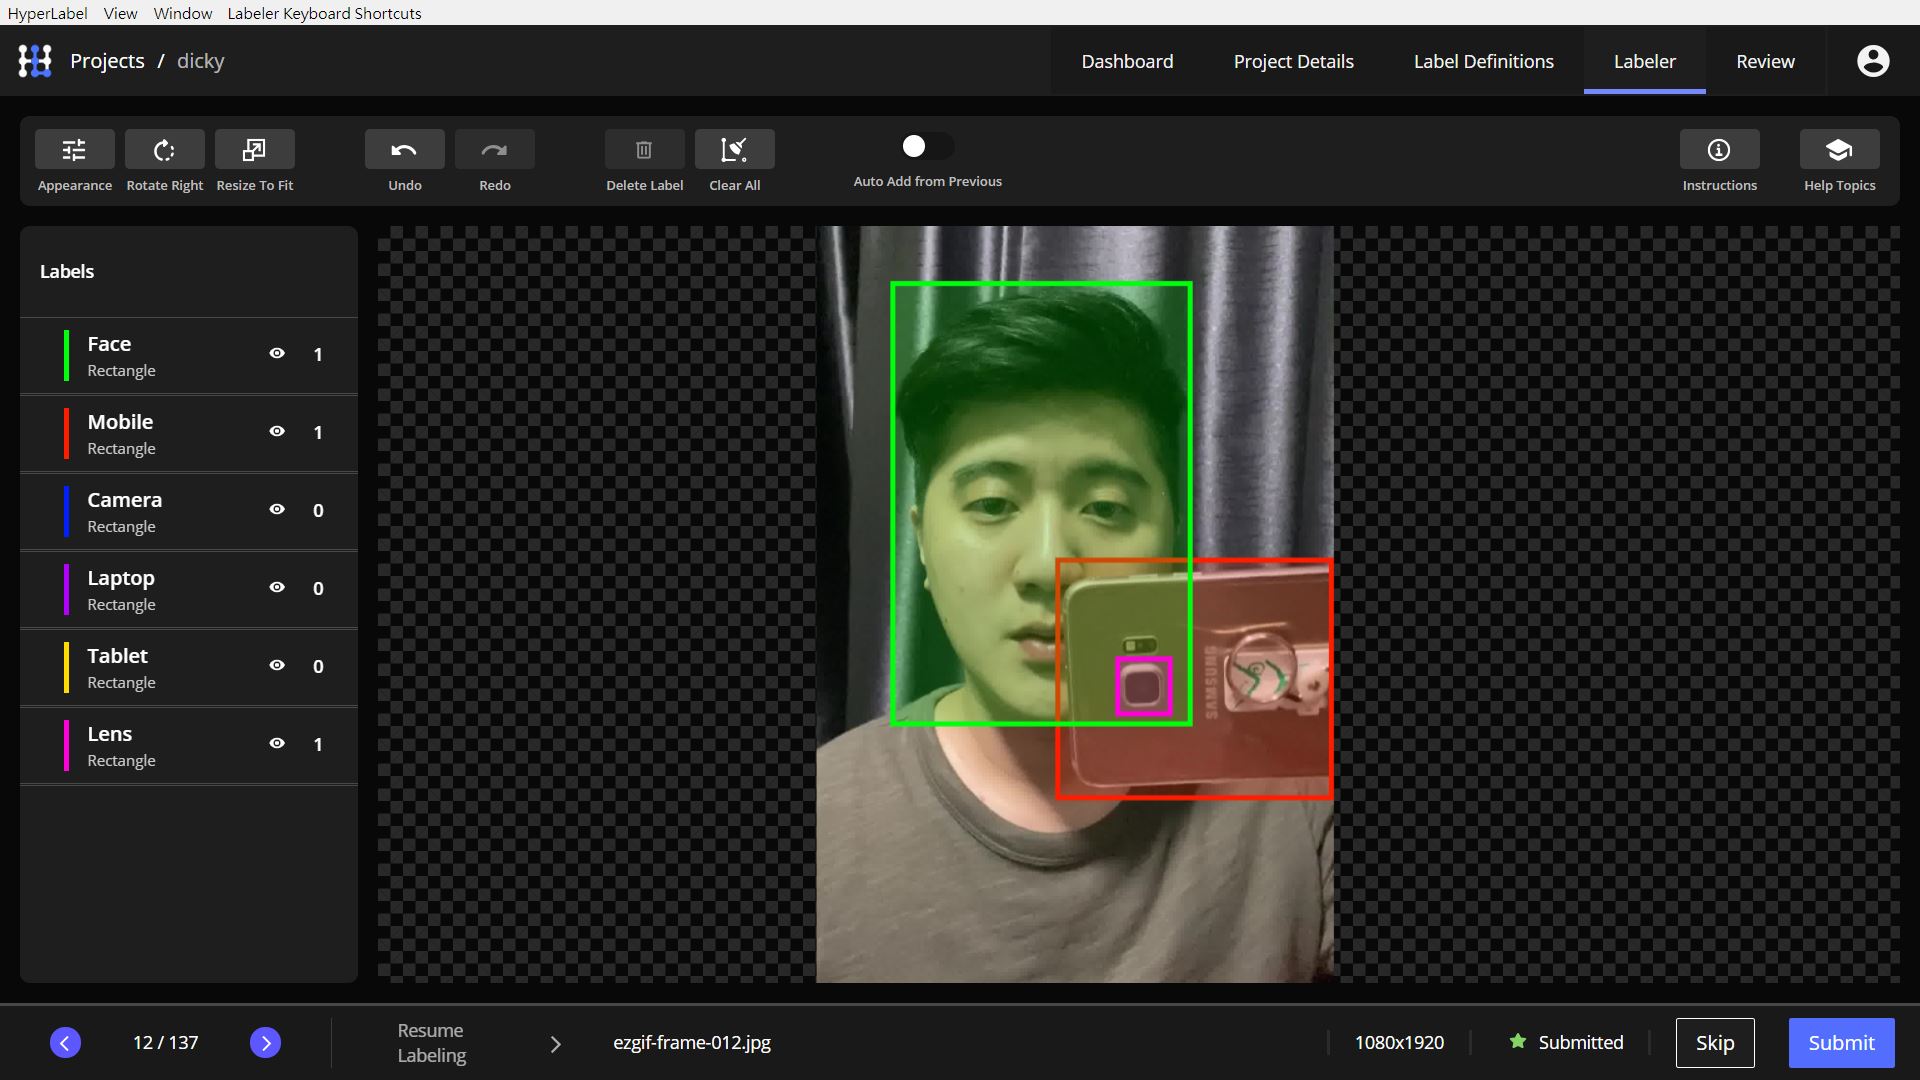Open the Instructions info icon
This screenshot has width=1920, height=1080.
point(1719,150)
